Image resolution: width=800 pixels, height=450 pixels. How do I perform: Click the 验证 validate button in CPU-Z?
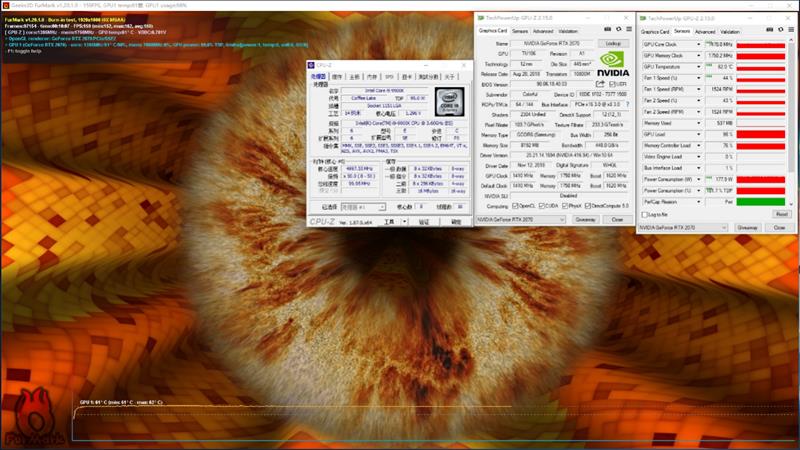tap(424, 222)
